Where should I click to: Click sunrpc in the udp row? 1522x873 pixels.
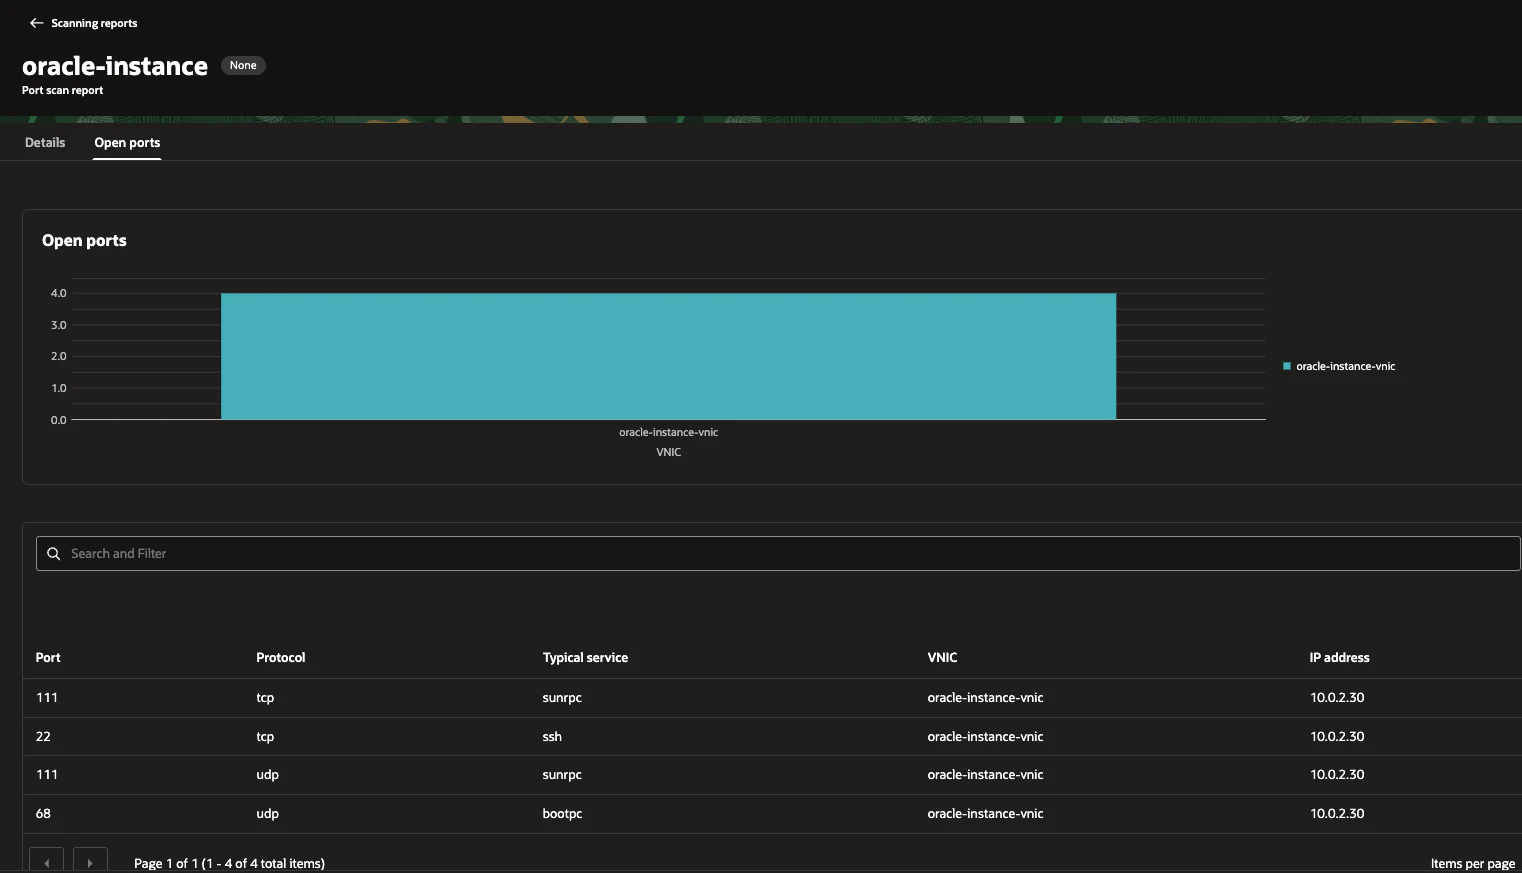pyautogui.click(x=562, y=774)
